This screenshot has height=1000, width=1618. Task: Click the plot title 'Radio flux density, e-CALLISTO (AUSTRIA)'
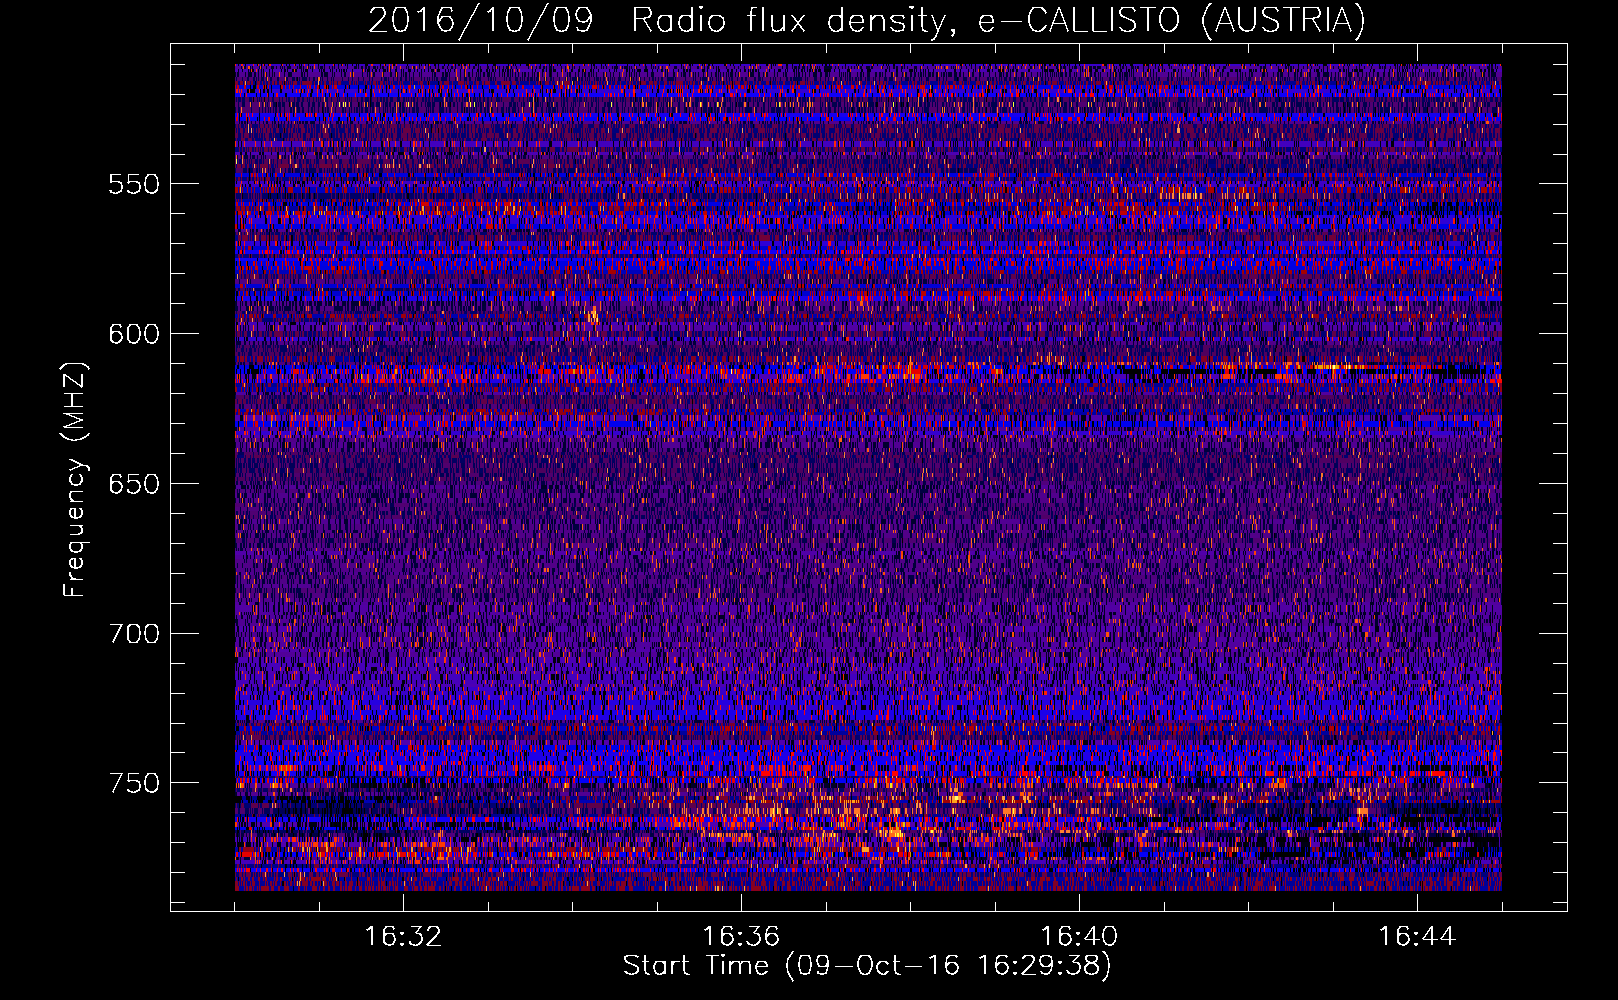point(998,20)
